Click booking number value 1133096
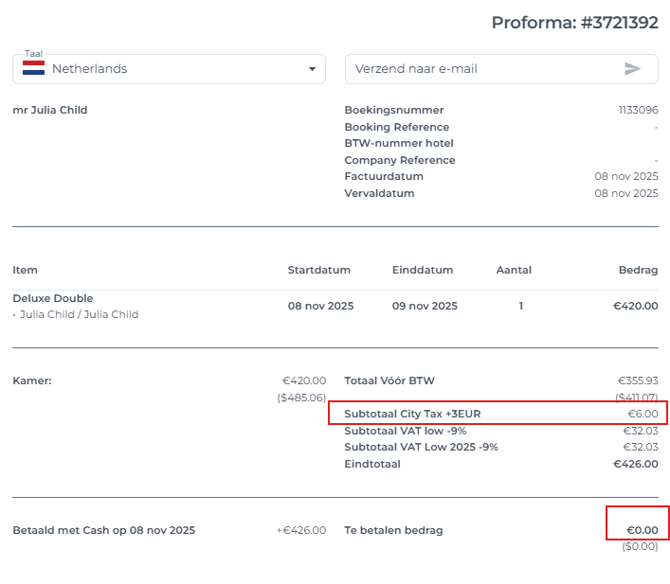Viewport: 670px width, 584px height. 638,110
